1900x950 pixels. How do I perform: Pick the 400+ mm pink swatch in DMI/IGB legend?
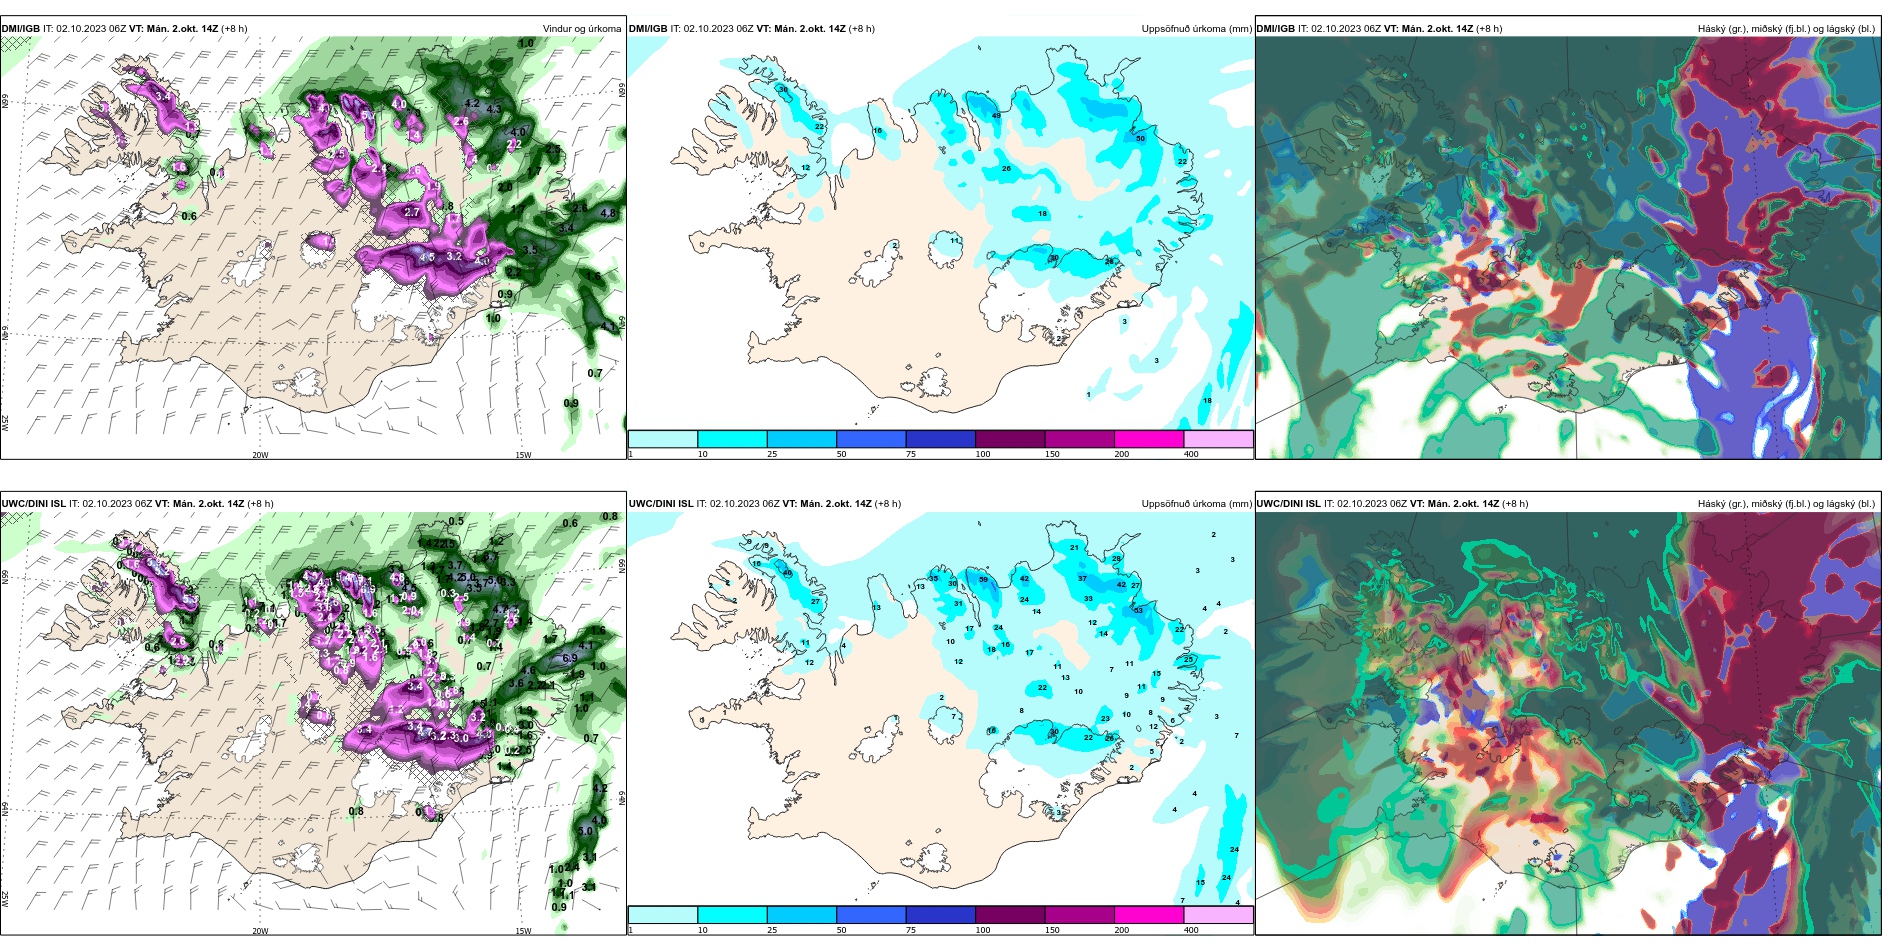1218,439
